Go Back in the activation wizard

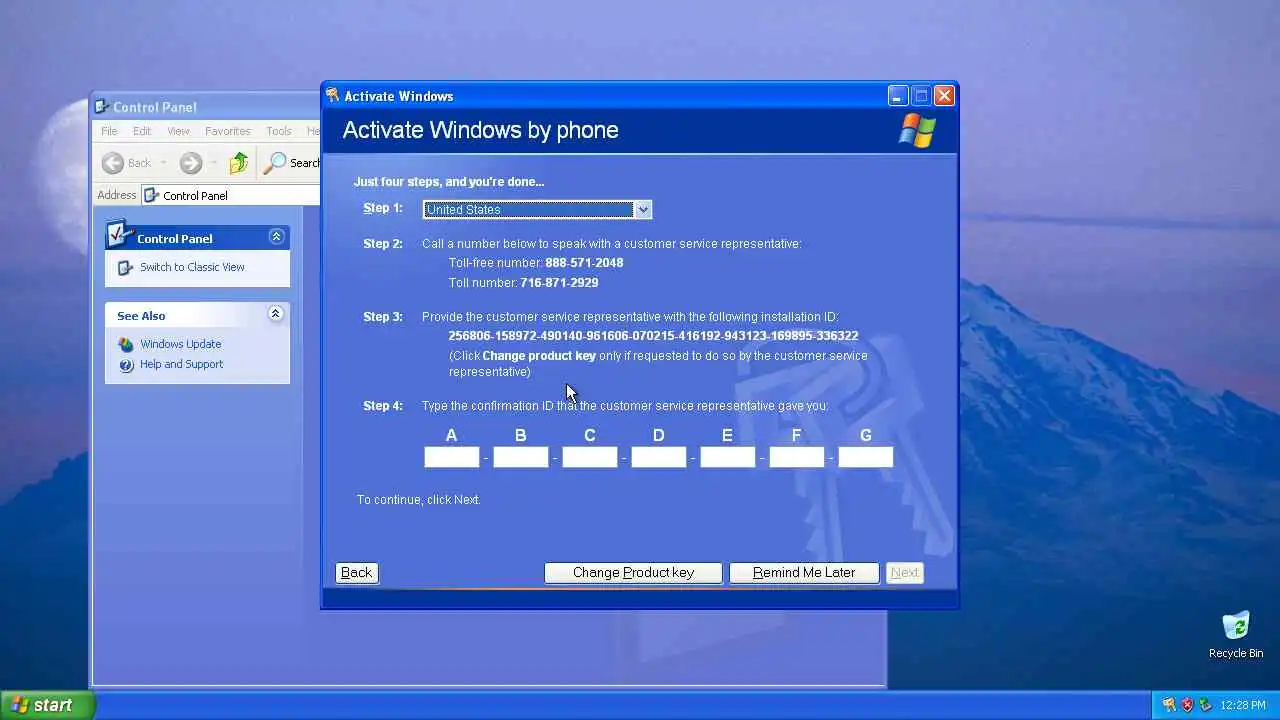(x=356, y=573)
